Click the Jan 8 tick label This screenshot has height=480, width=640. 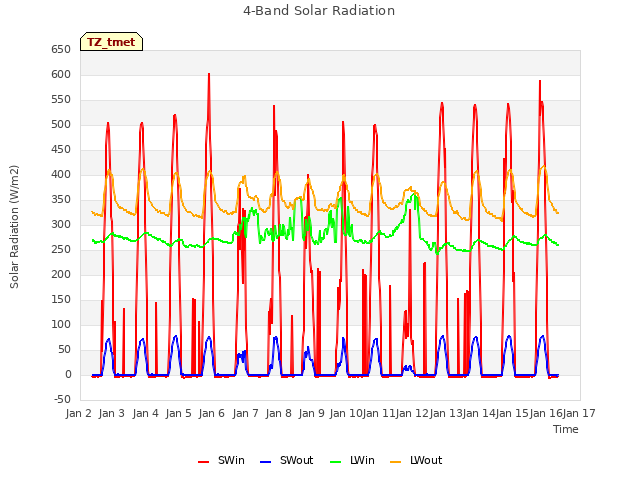point(279,413)
